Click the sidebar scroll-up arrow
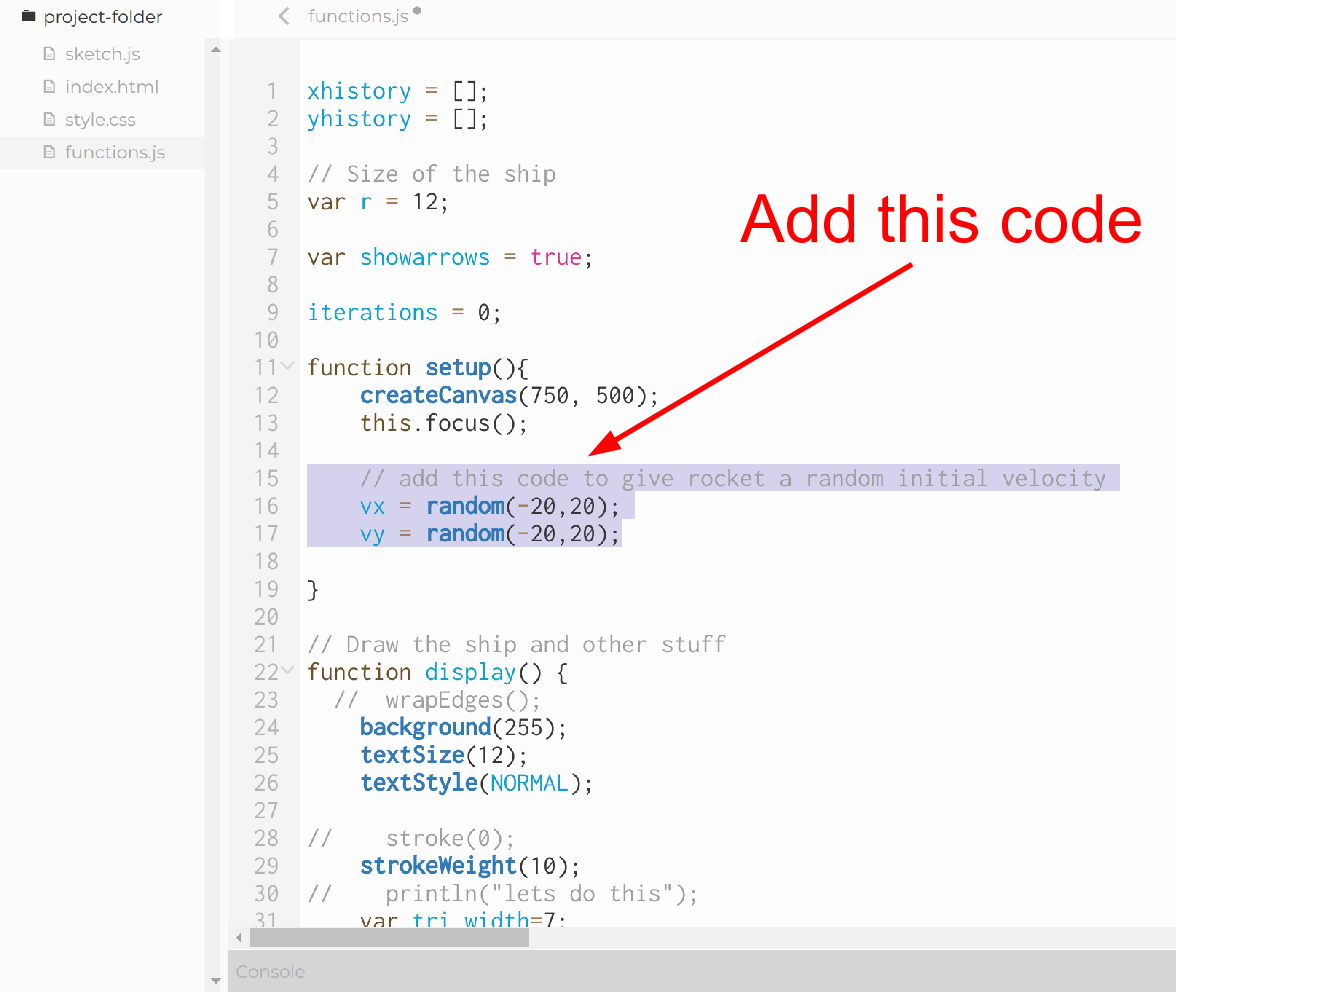The width and height of the screenshot is (1323, 992). pyautogui.click(x=215, y=50)
